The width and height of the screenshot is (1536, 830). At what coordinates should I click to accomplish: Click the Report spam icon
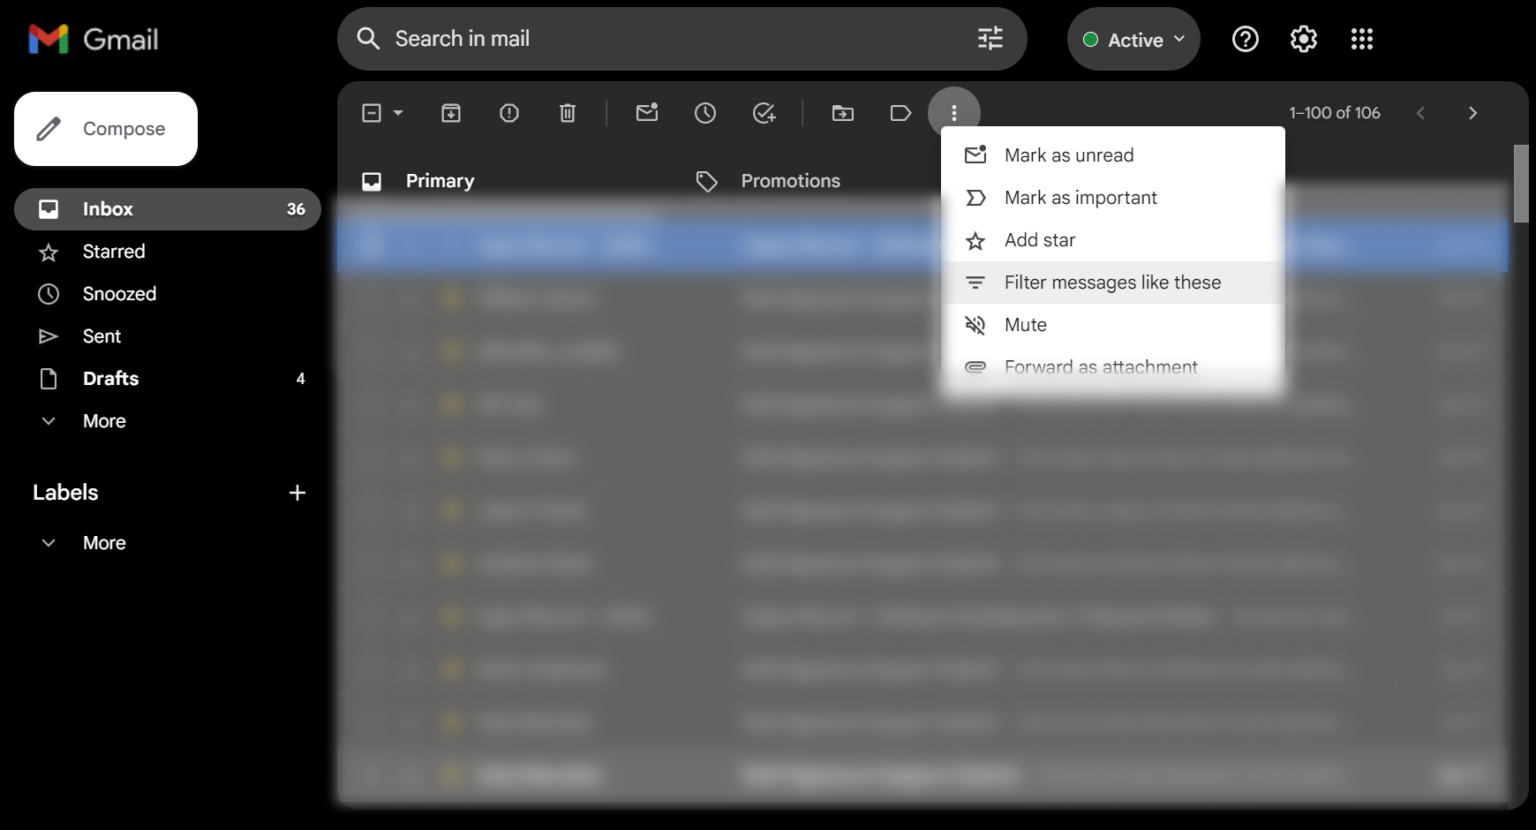coord(509,113)
